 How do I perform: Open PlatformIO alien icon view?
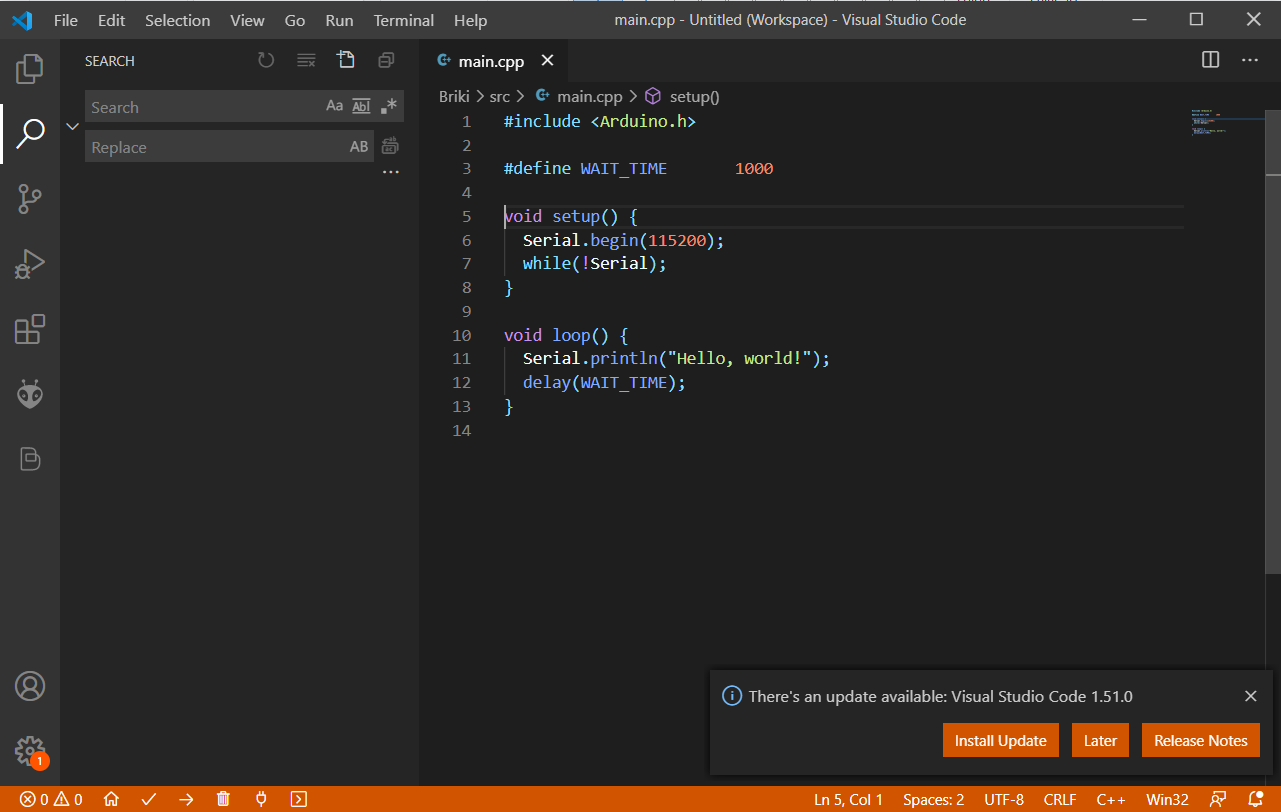pos(30,394)
